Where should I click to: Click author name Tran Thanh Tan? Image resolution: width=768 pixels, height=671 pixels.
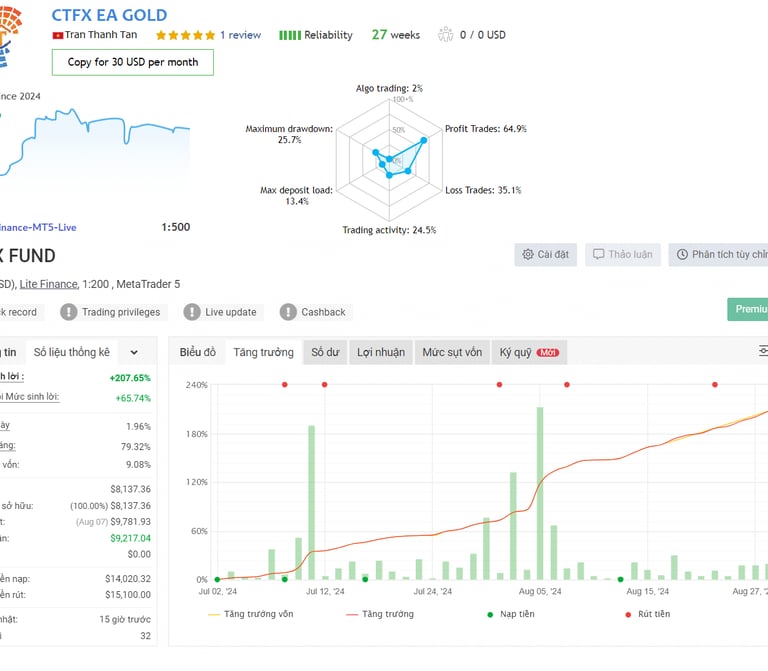pos(101,35)
